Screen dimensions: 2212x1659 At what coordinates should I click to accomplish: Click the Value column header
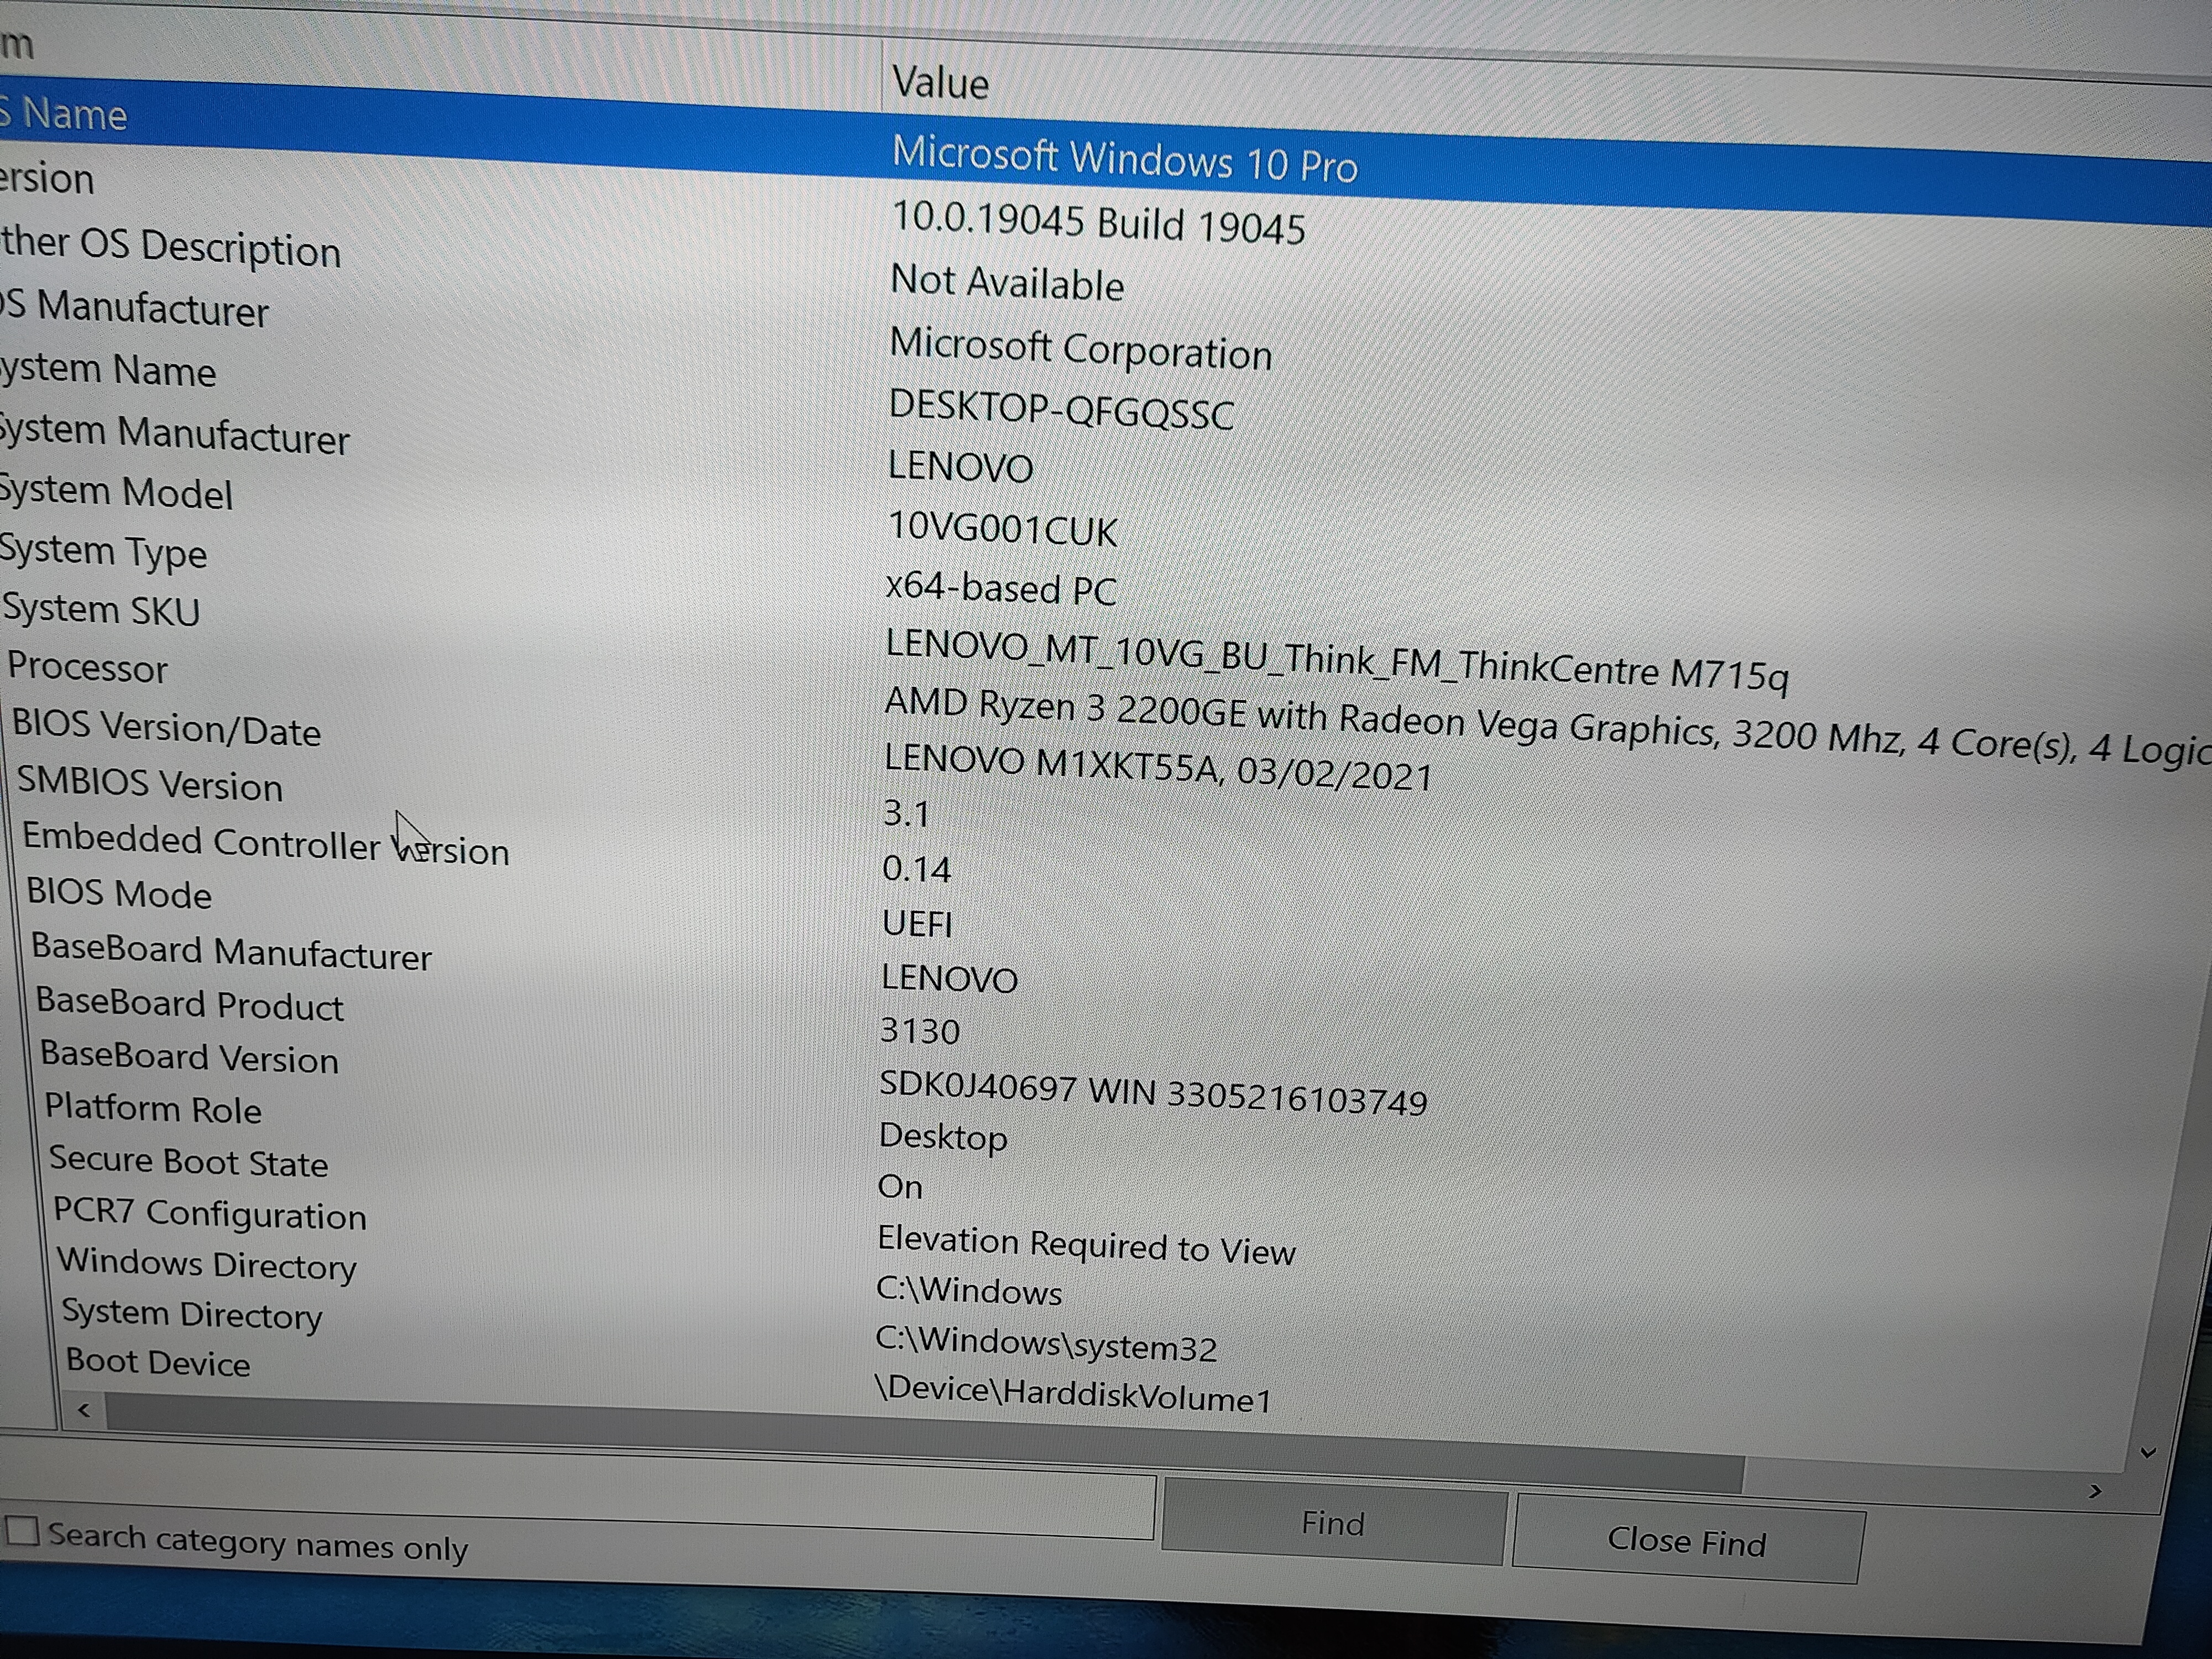tap(940, 82)
